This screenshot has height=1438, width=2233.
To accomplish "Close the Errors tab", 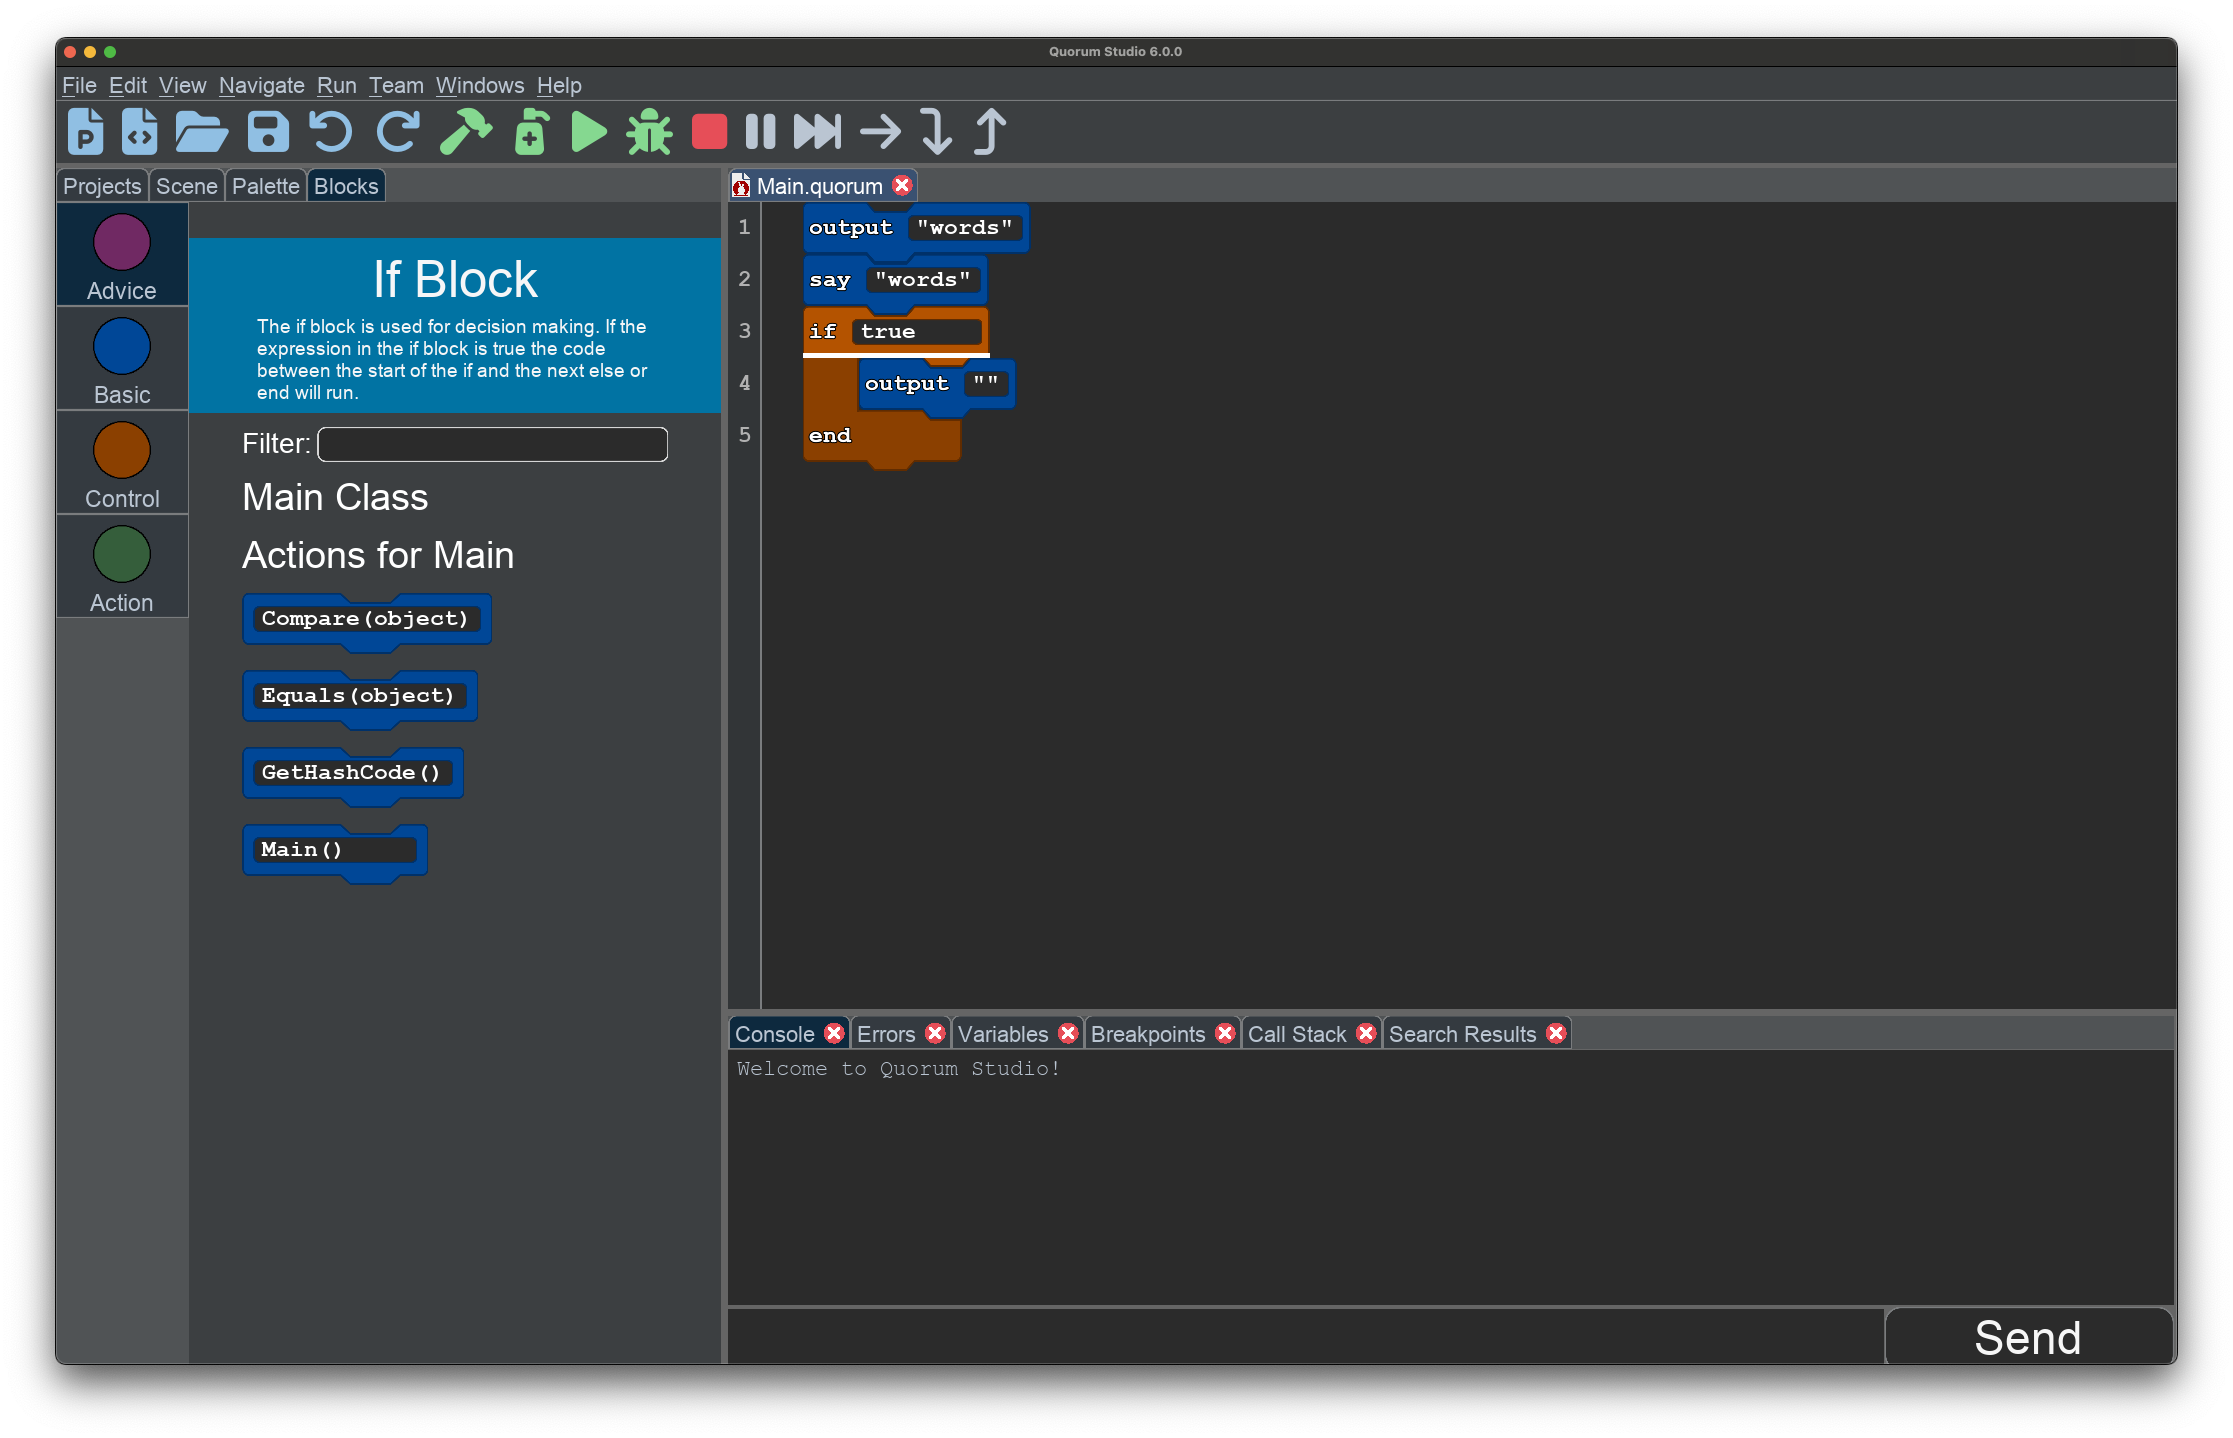I will [935, 1033].
